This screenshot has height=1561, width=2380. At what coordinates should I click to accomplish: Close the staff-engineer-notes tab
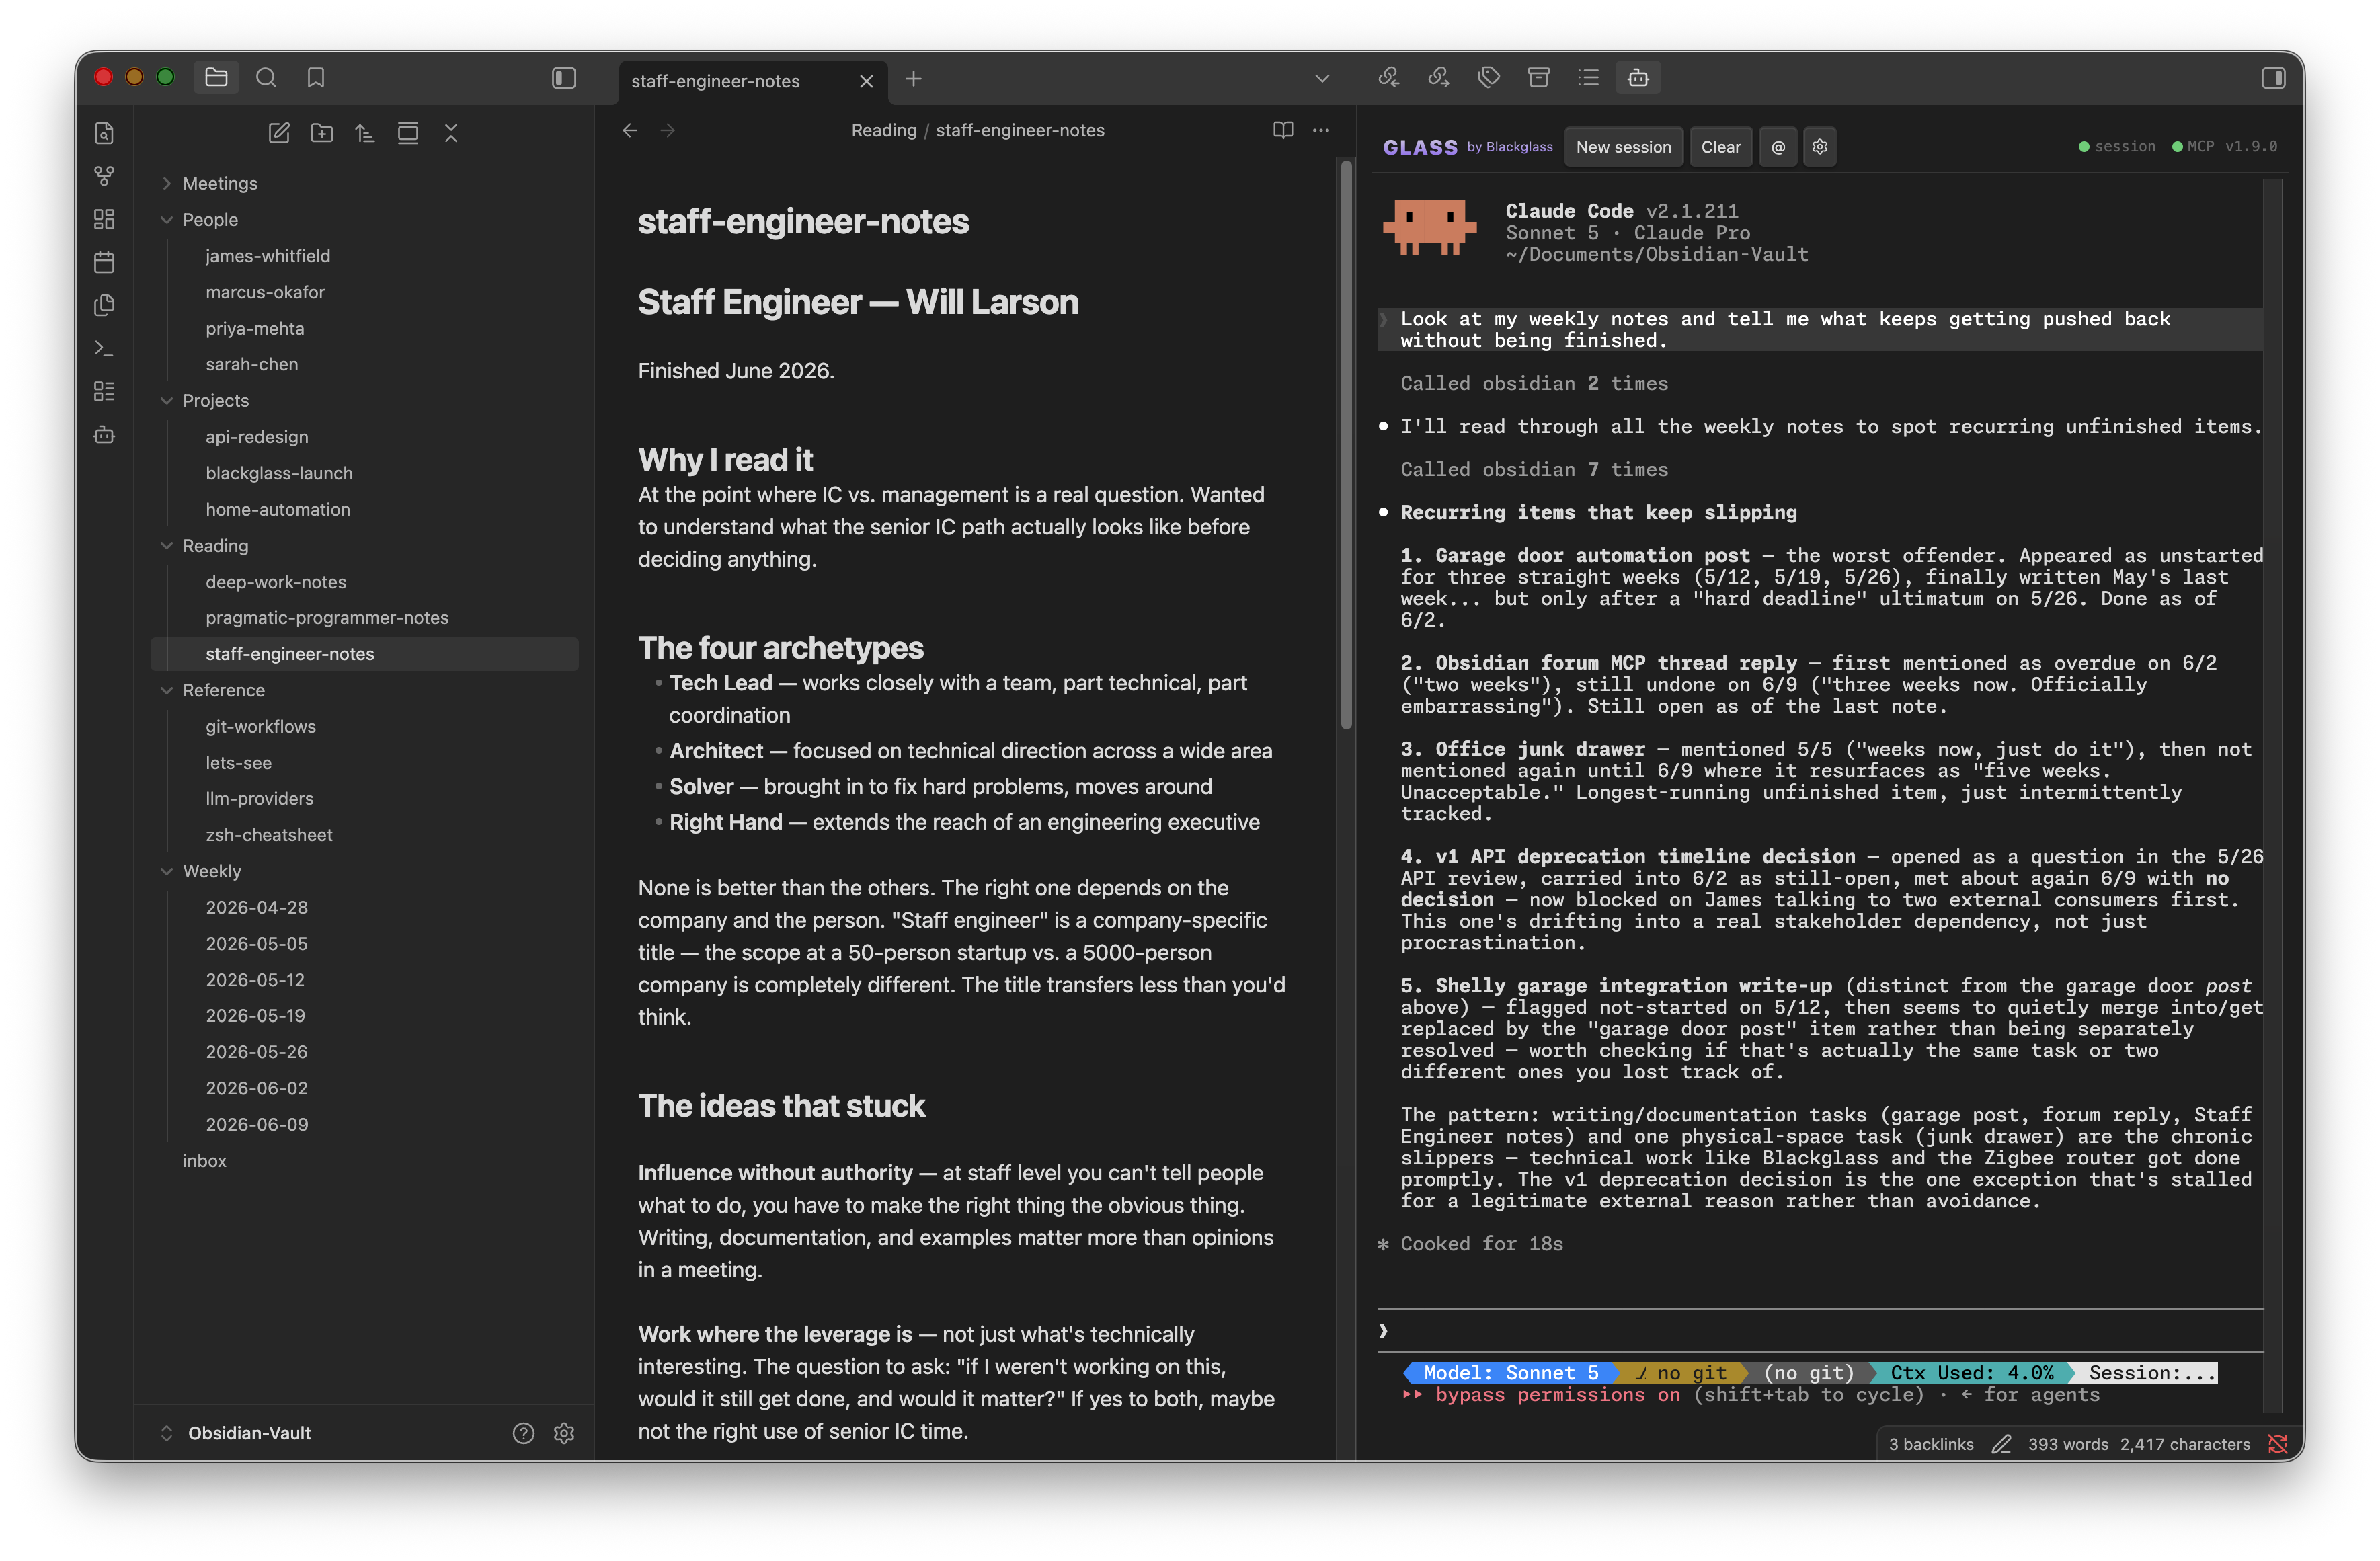click(866, 81)
